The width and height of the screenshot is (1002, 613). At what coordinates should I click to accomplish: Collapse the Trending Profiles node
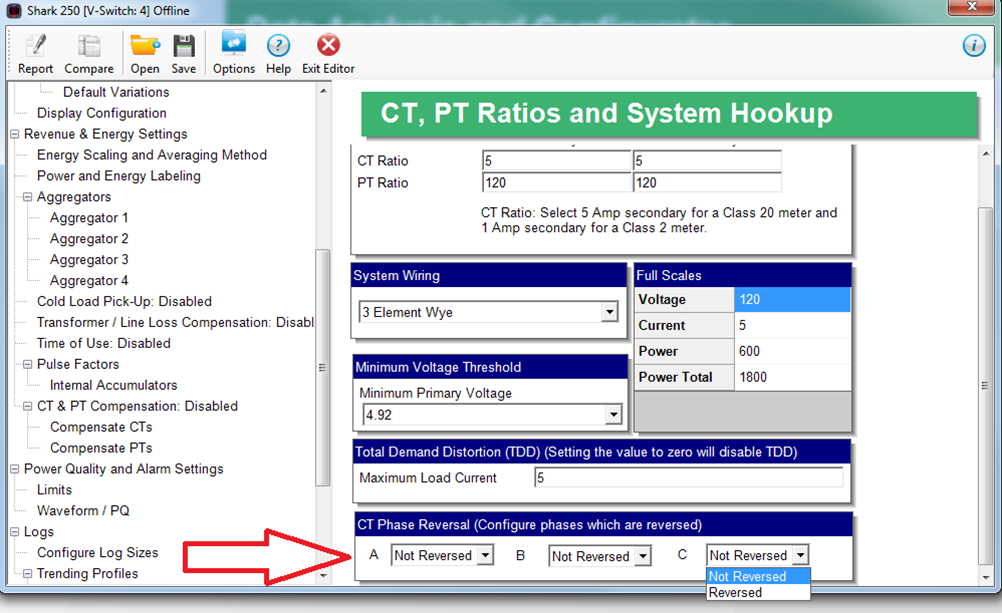pos(27,574)
